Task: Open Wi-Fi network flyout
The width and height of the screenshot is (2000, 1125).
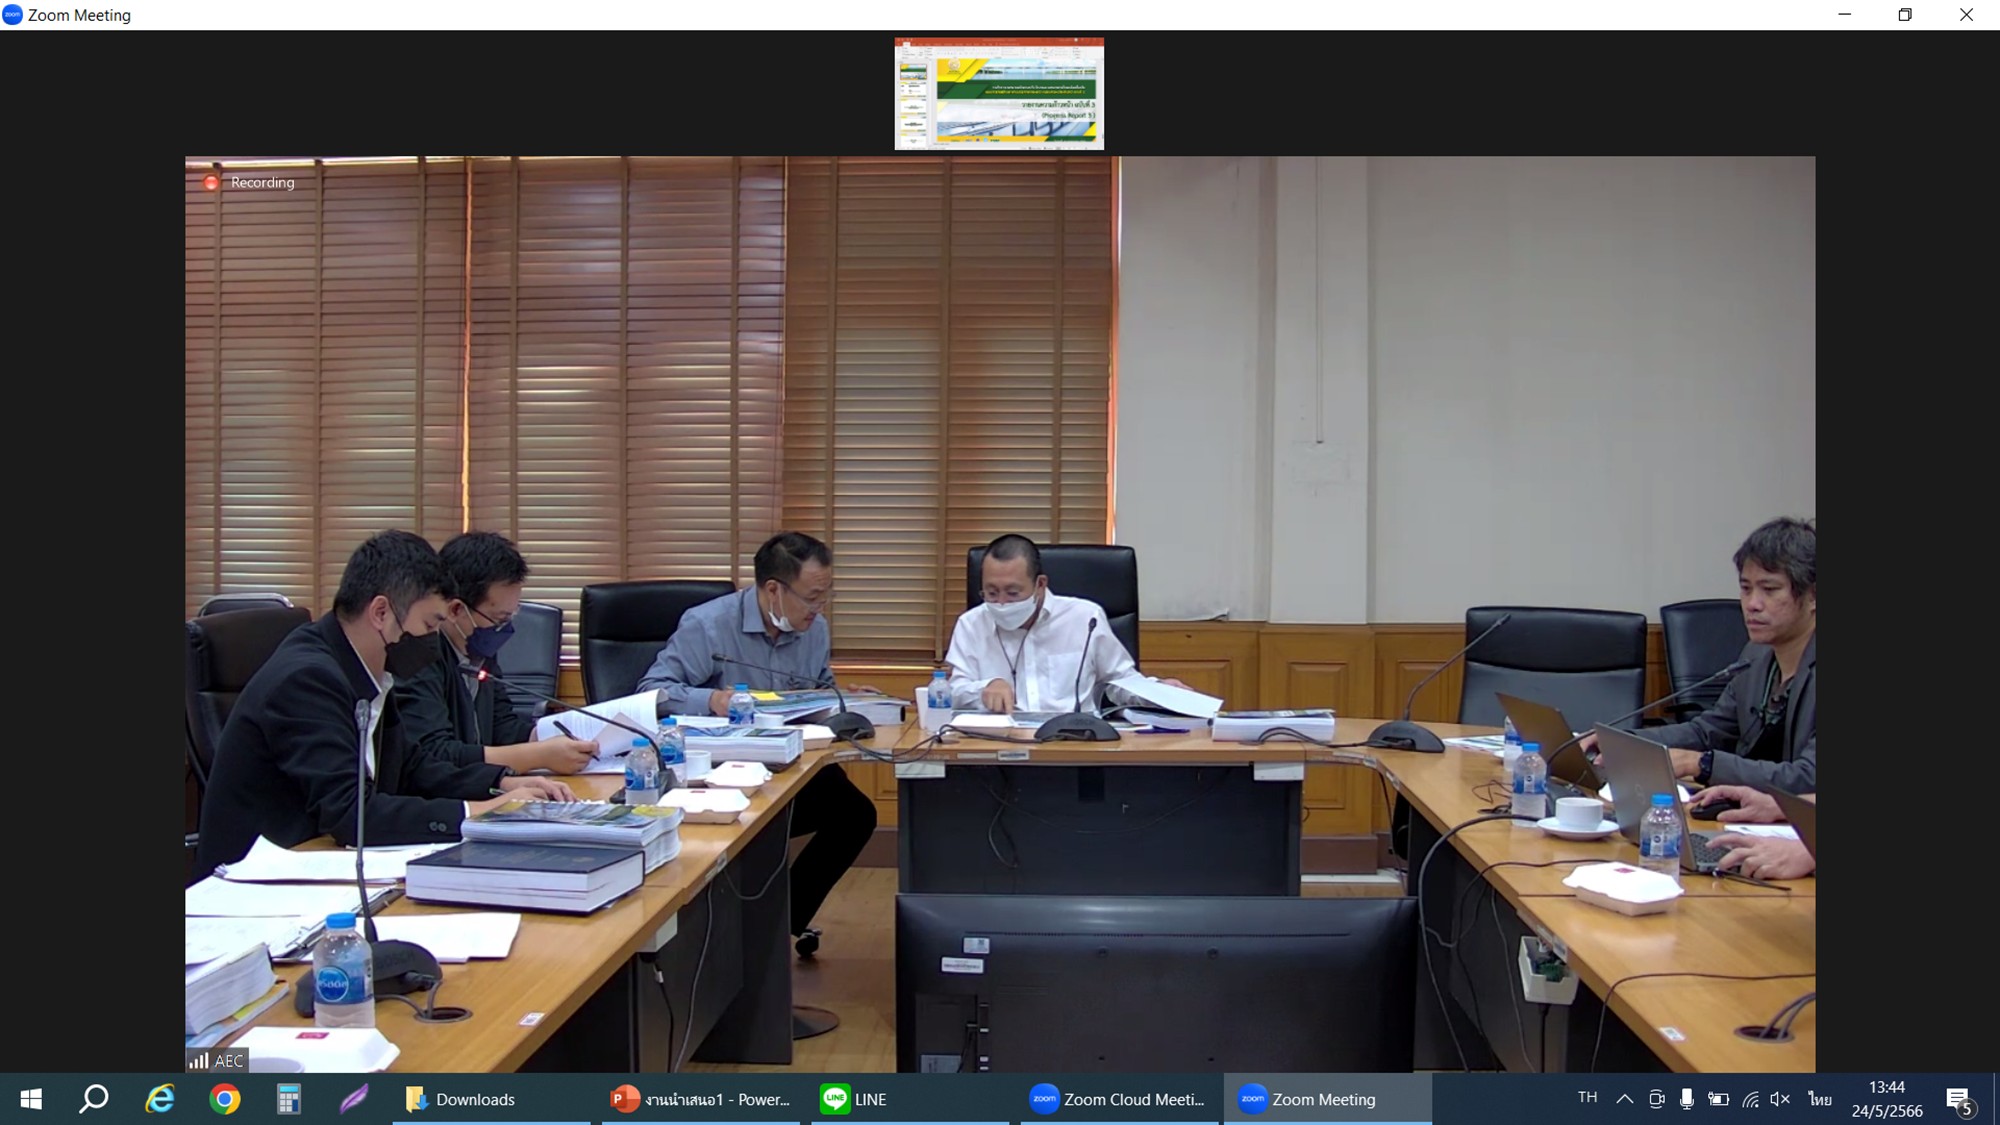Action: [x=1750, y=1099]
